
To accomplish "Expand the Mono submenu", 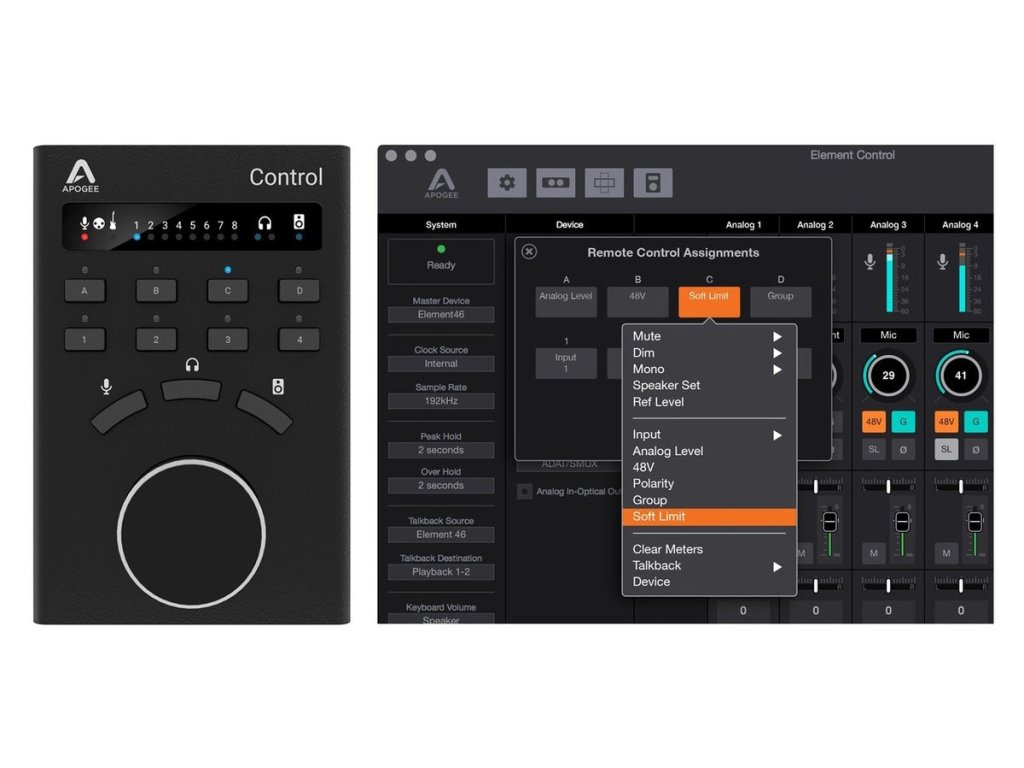I will click(x=709, y=369).
